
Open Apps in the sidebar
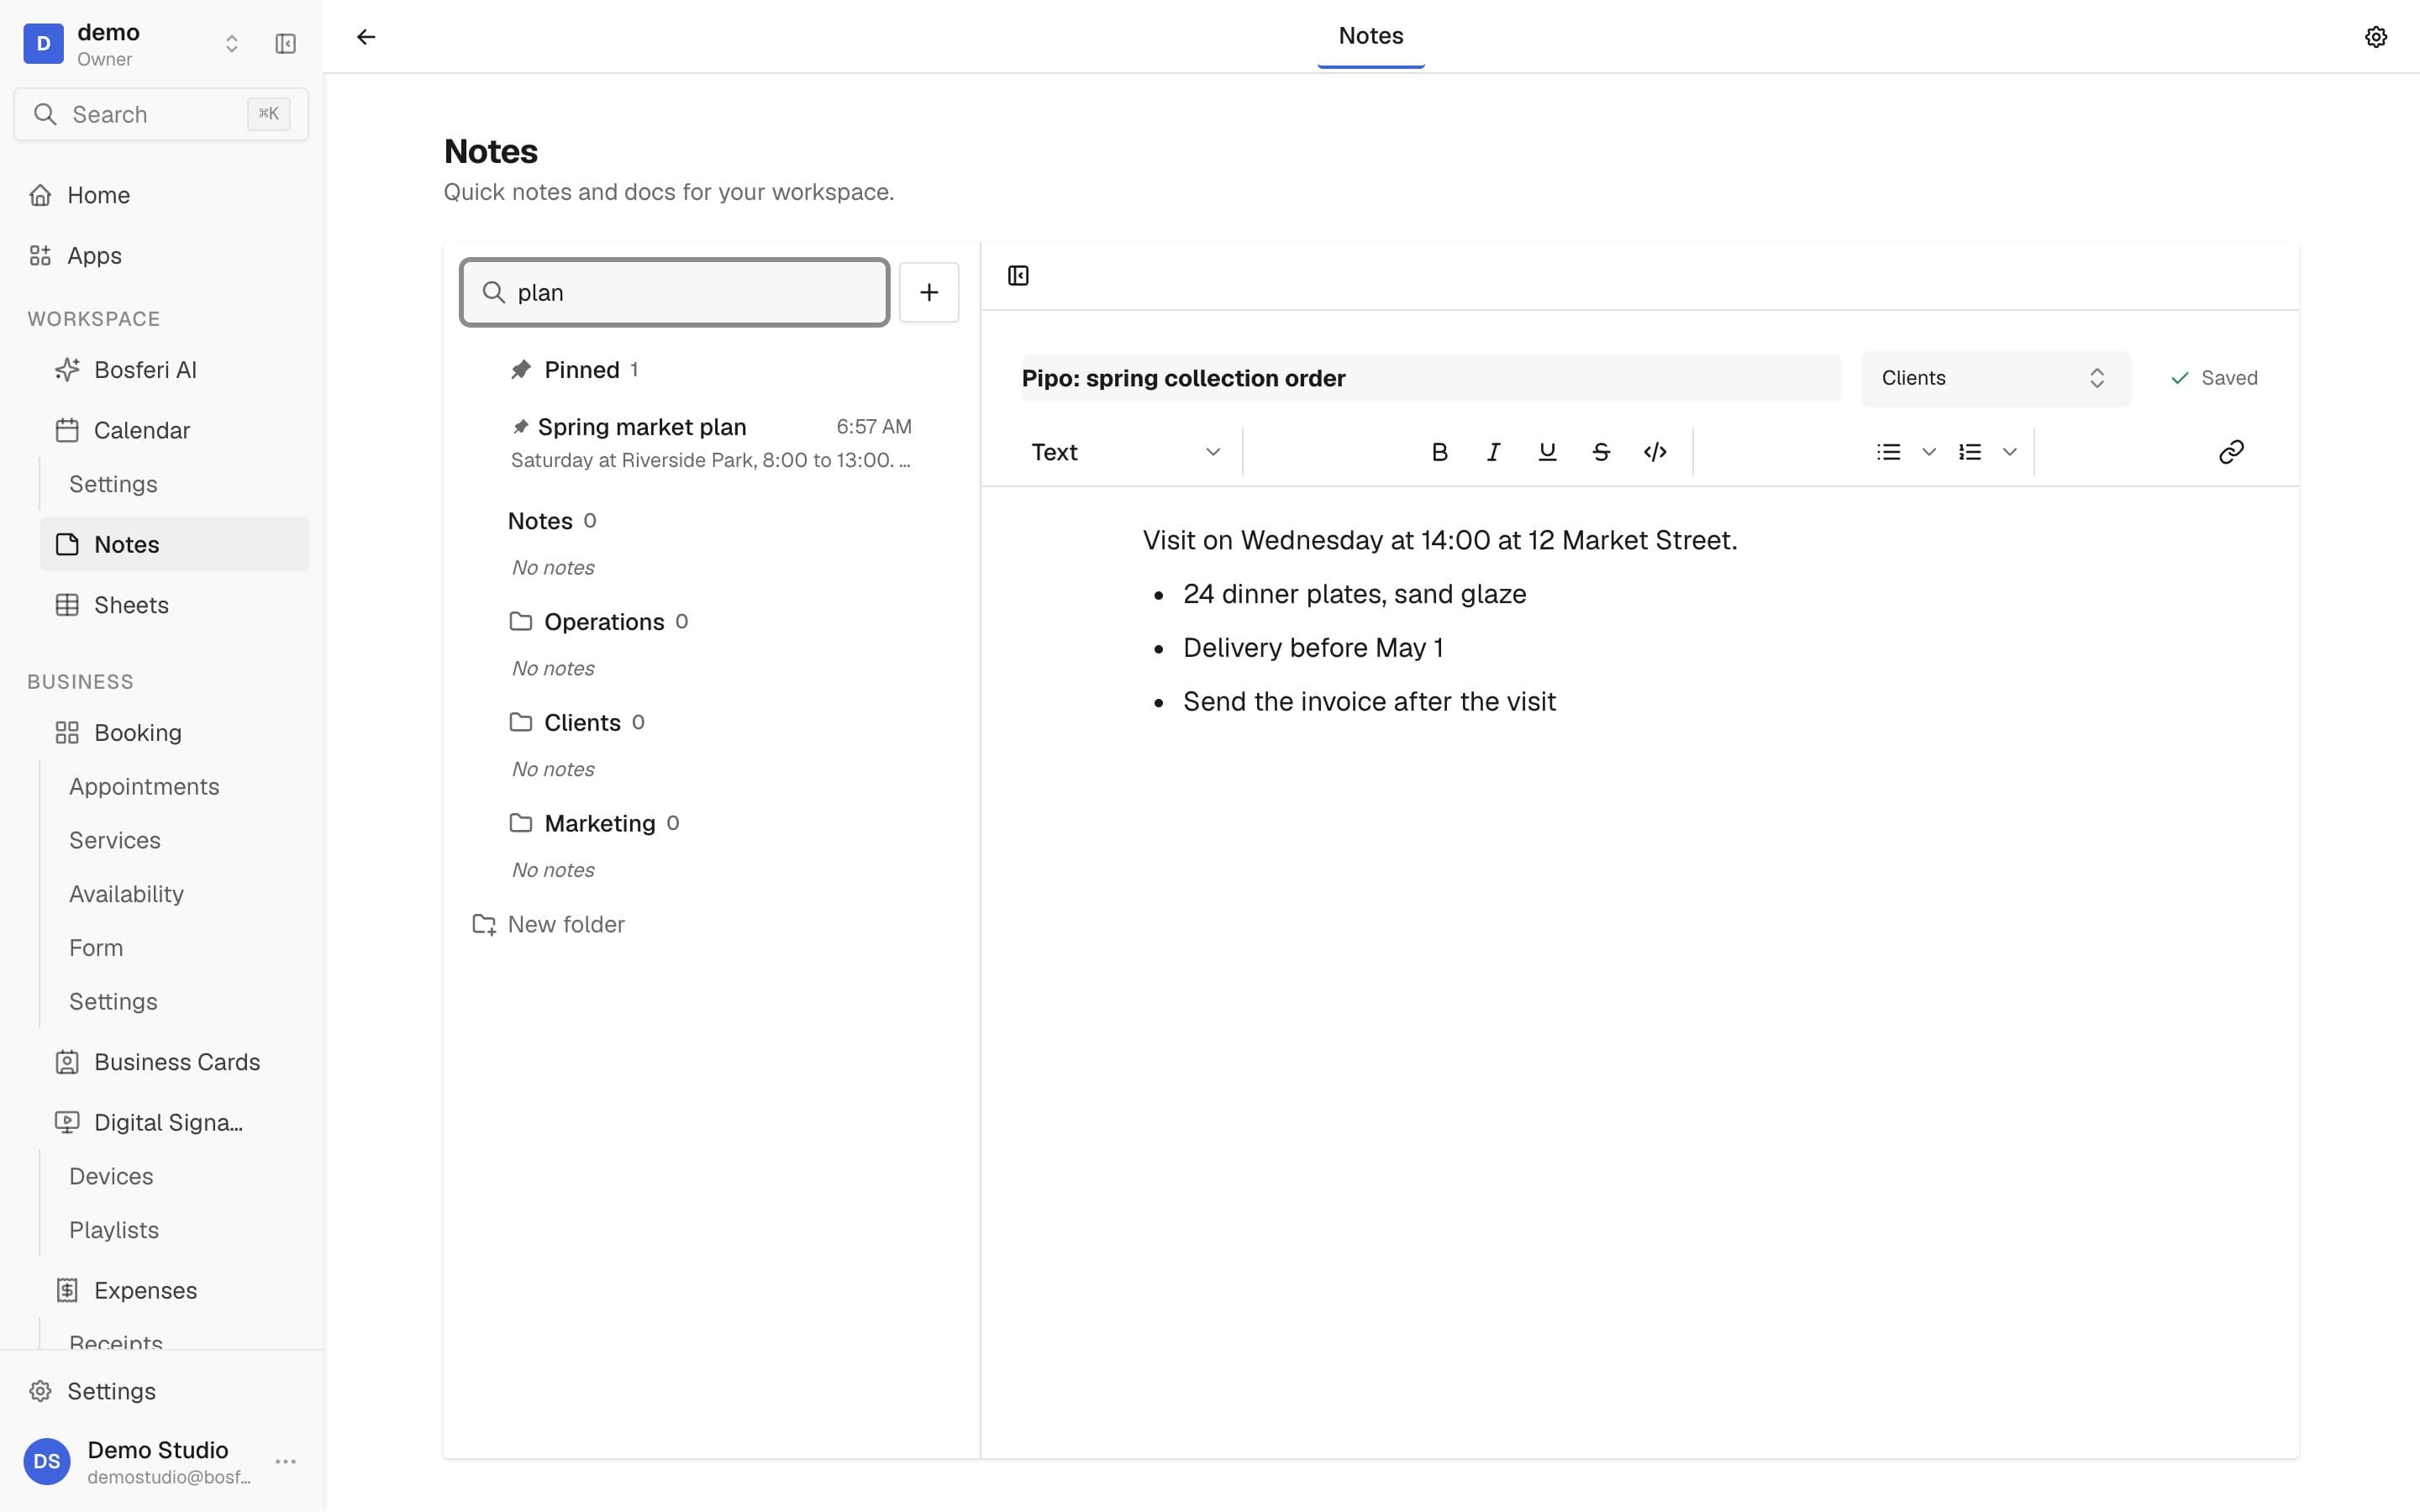click(x=161, y=256)
